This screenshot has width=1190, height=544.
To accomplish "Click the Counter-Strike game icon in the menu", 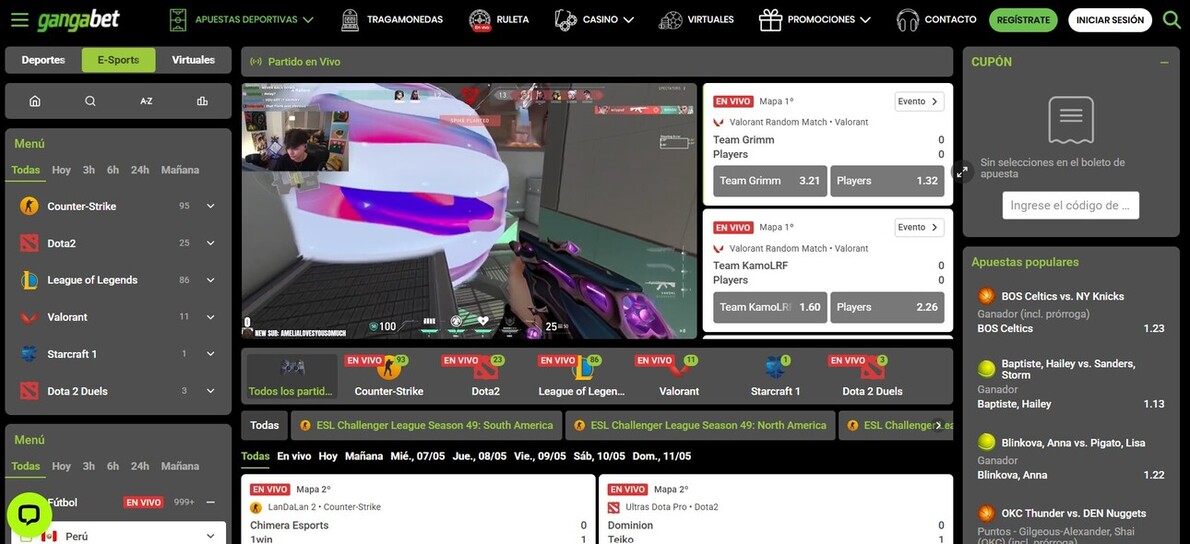I will [x=29, y=206].
